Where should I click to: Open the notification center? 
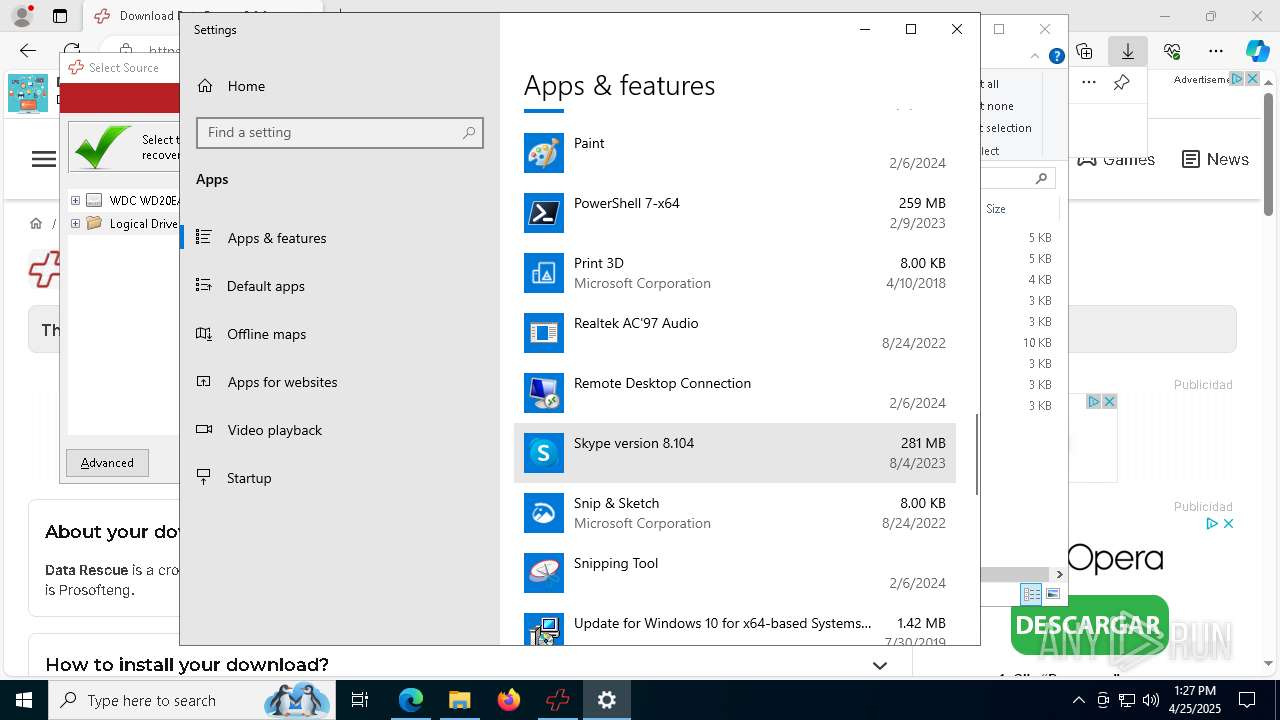[x=1247, y=700]
